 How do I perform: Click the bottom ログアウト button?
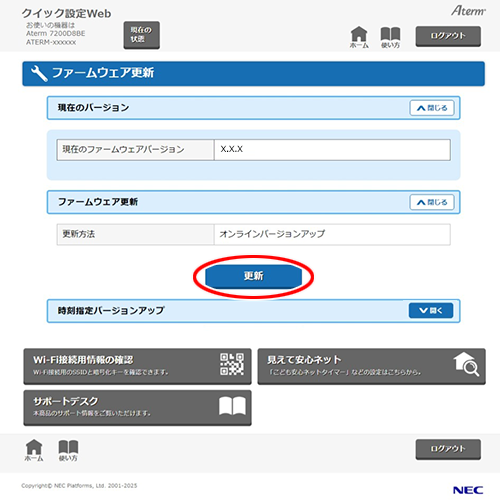click(448, 449)
